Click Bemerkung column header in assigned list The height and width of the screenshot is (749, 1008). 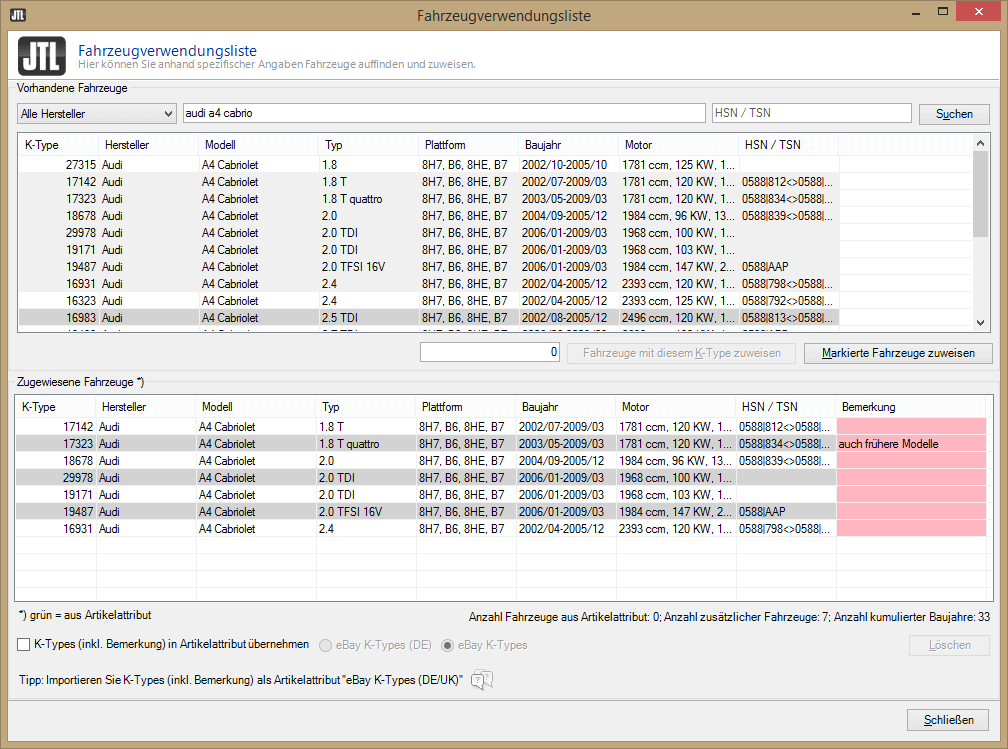910,407
